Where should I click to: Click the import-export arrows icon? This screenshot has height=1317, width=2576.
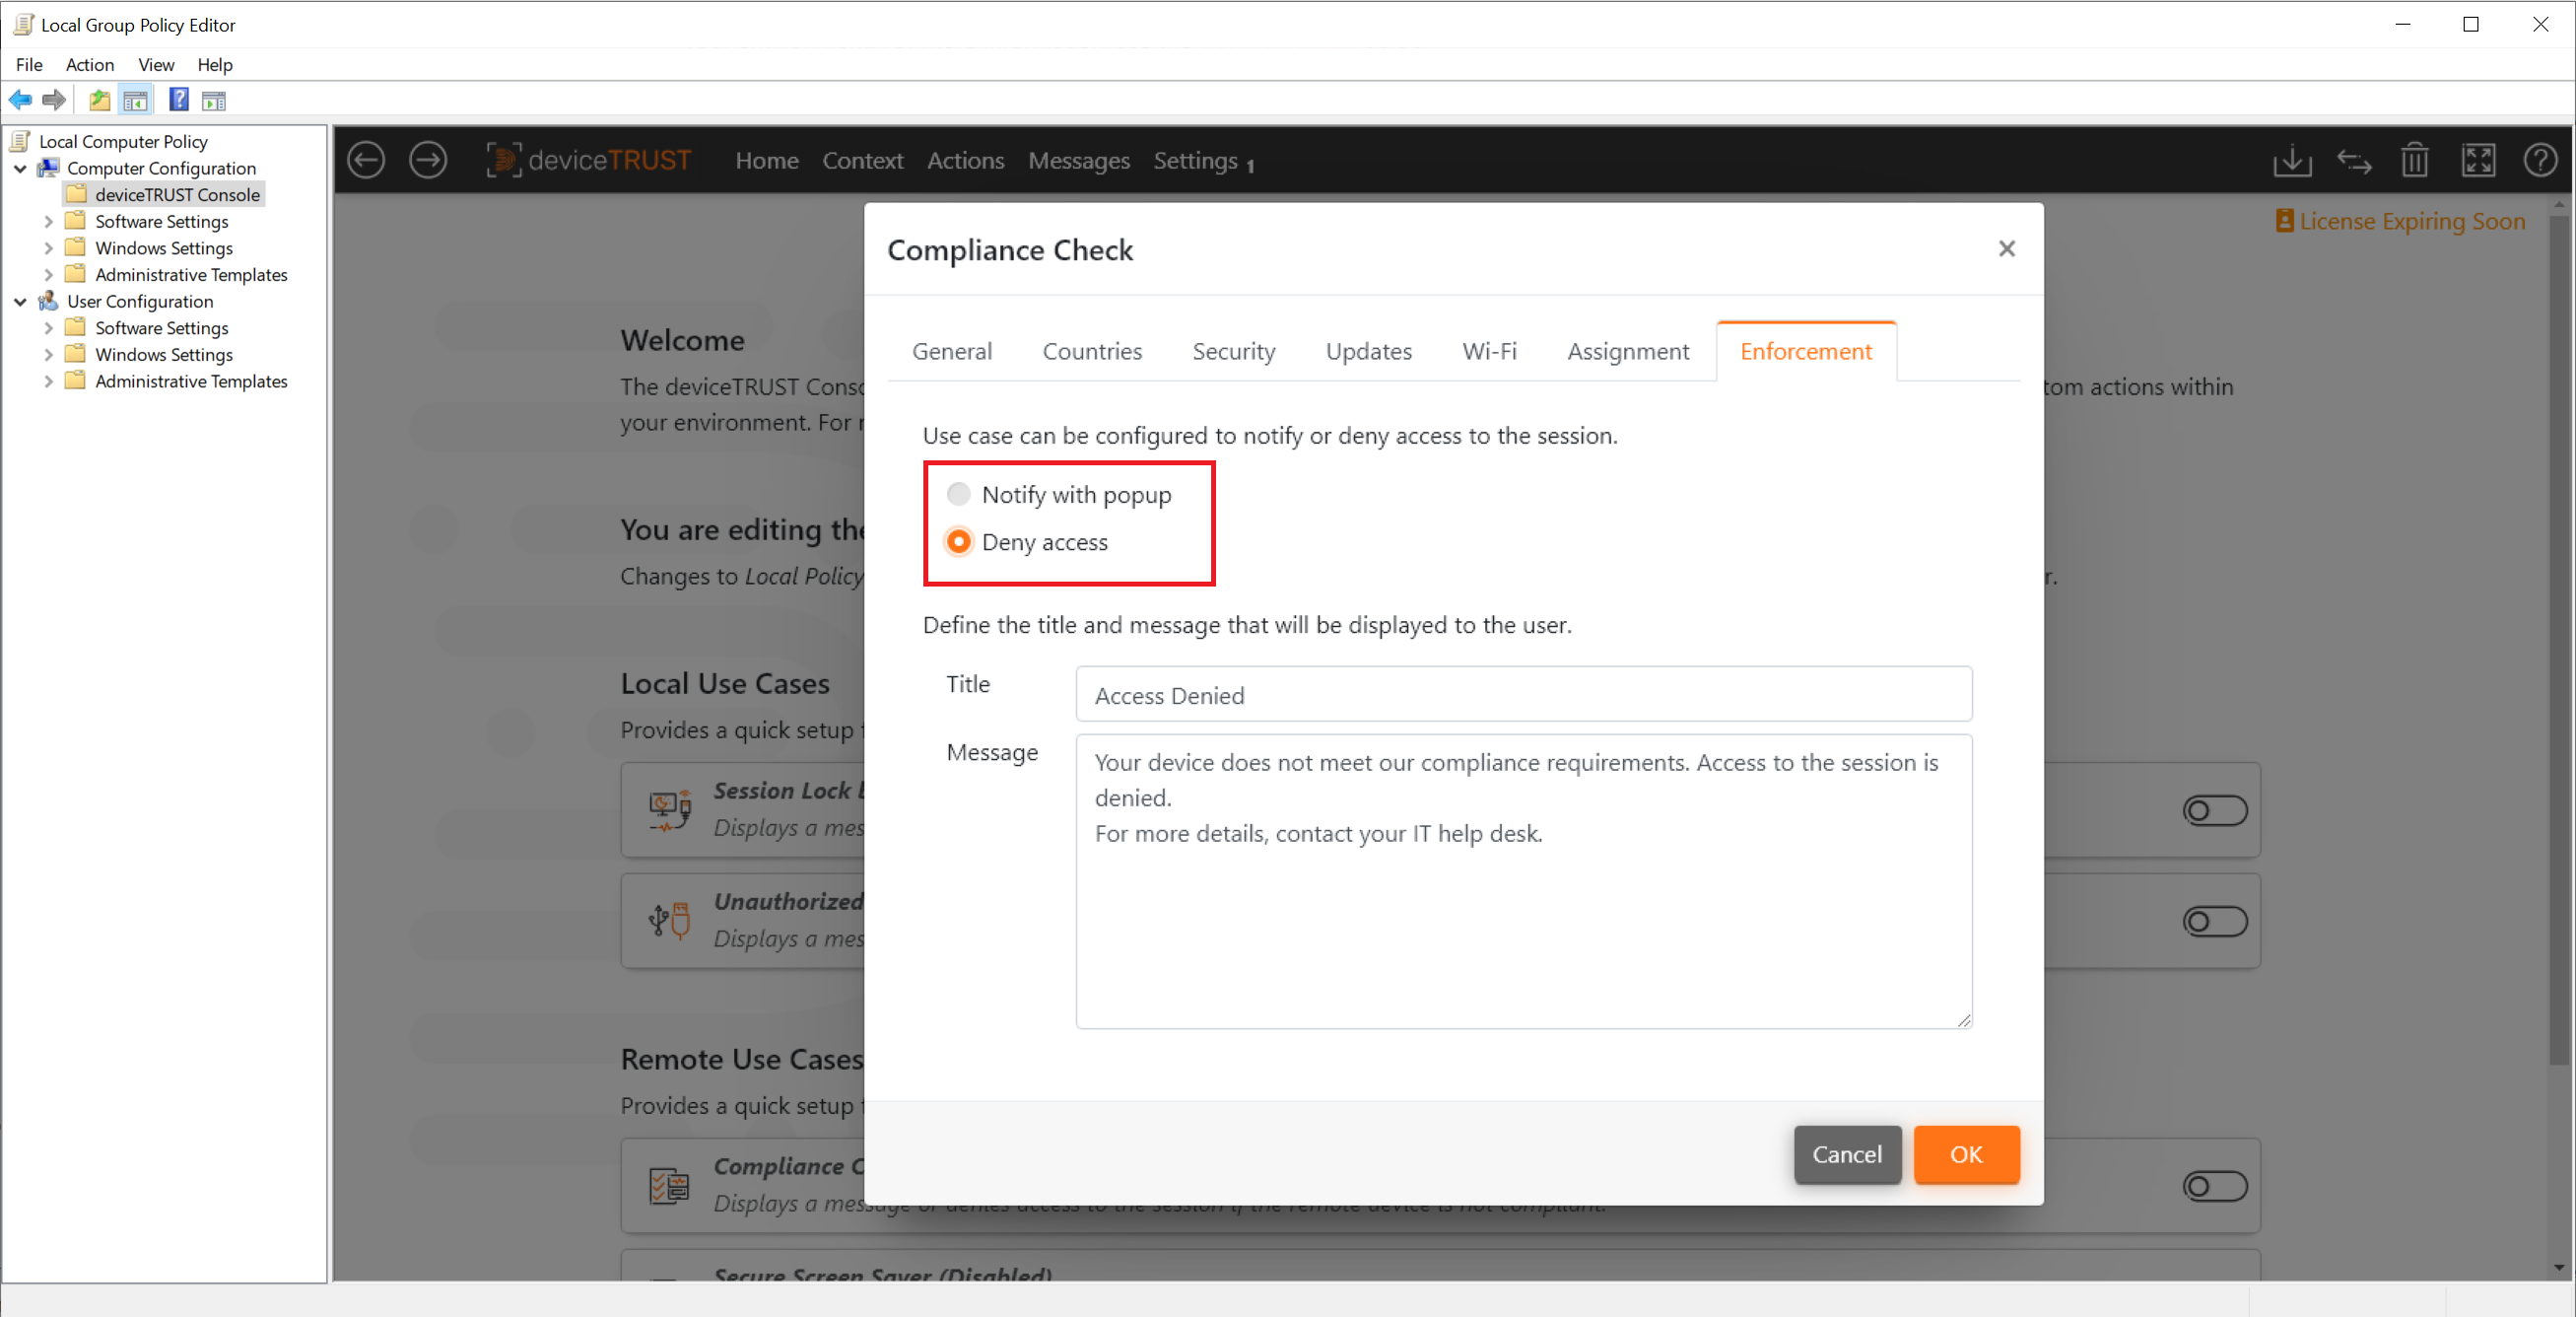pos(2354,160)
